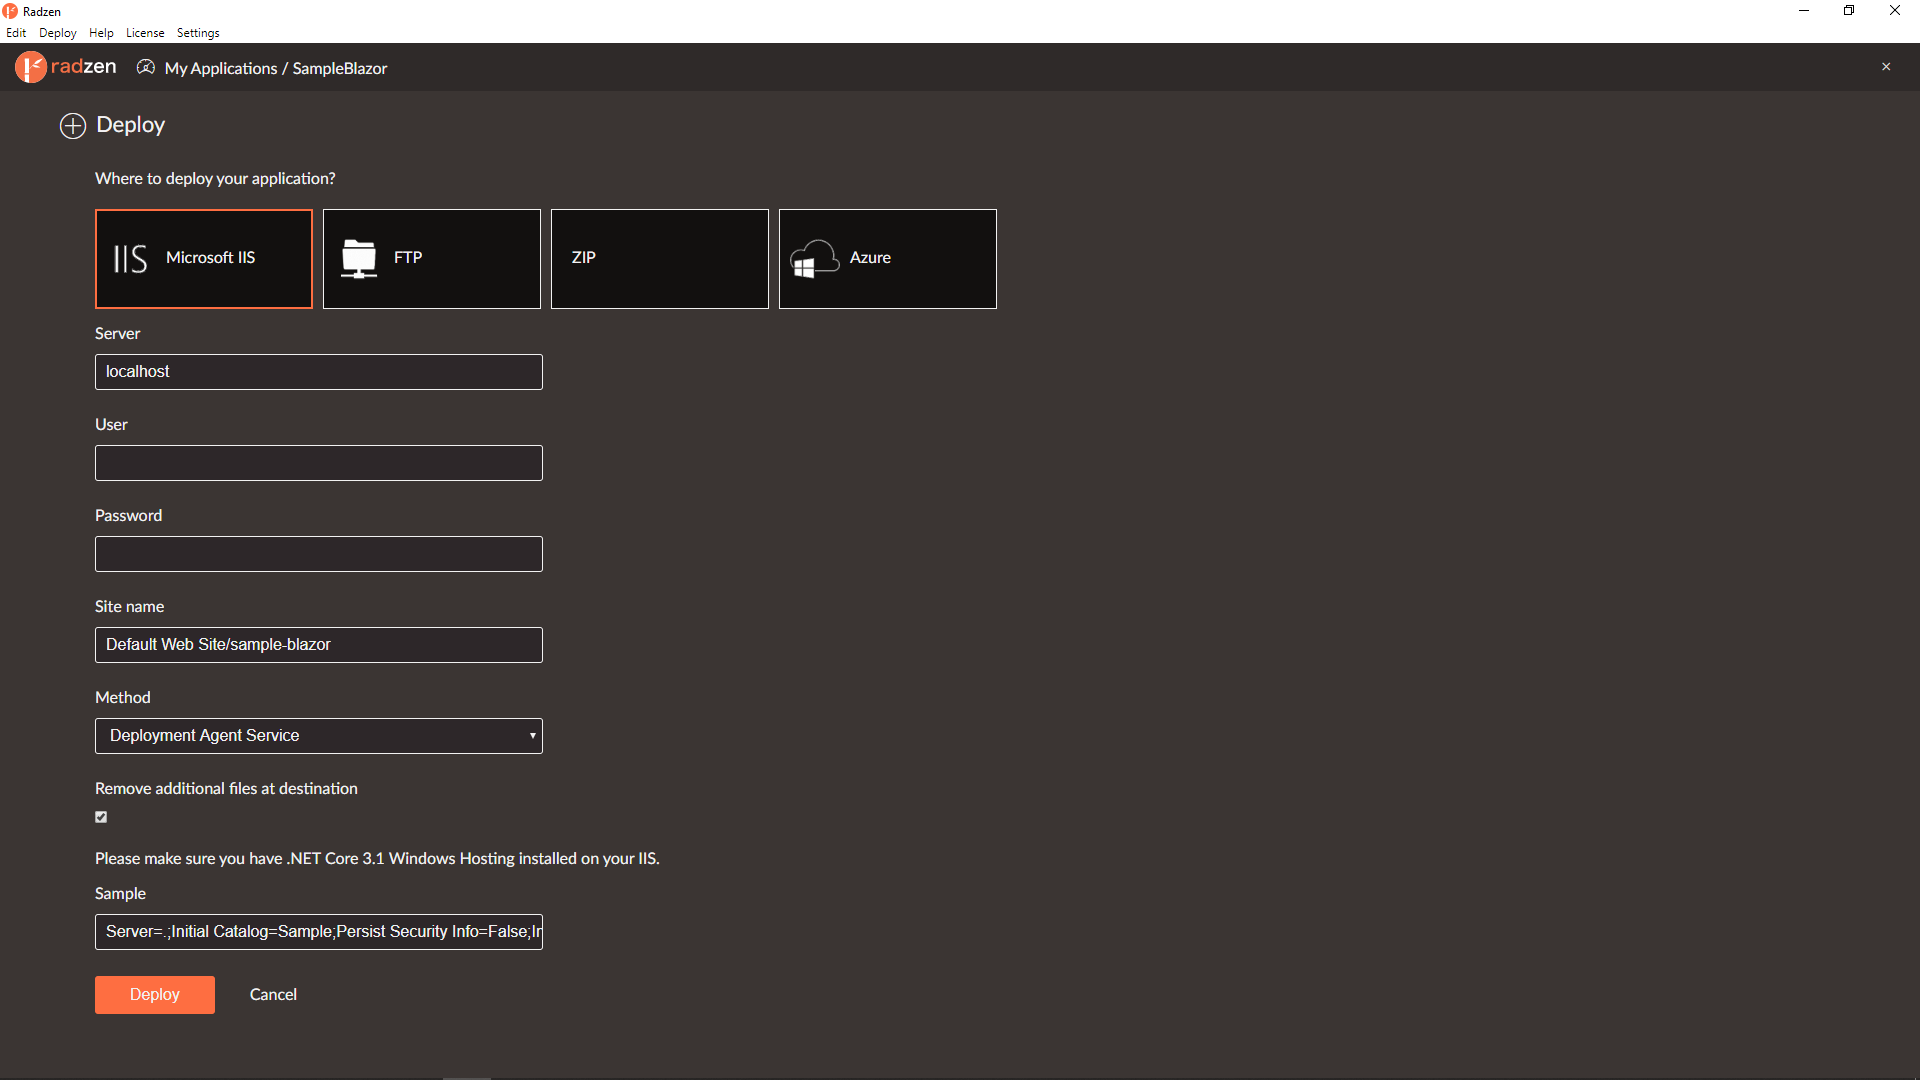
Task: Cancel the deployment
Action: click(x=273, y=995)
